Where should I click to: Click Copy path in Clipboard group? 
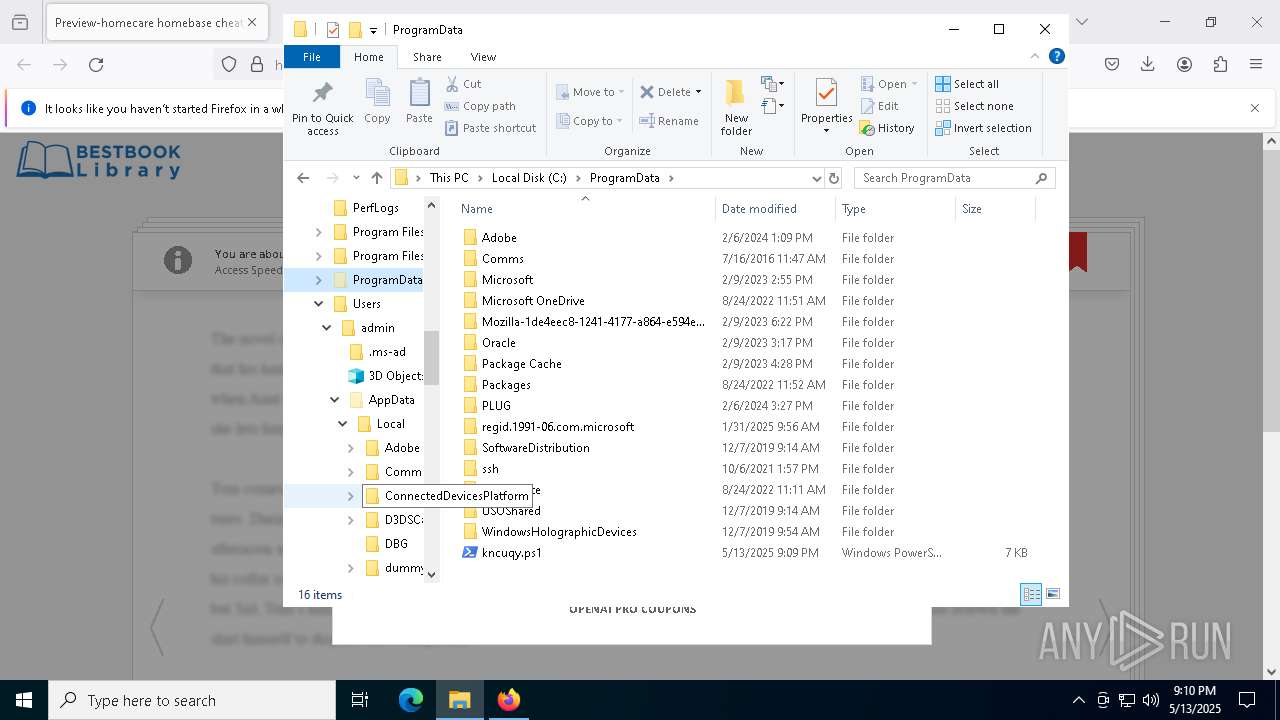coord(480,106)
